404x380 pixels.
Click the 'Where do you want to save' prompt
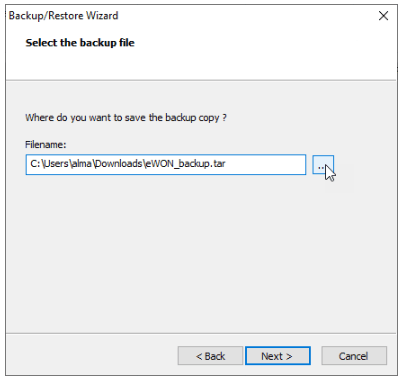(126, 118)
